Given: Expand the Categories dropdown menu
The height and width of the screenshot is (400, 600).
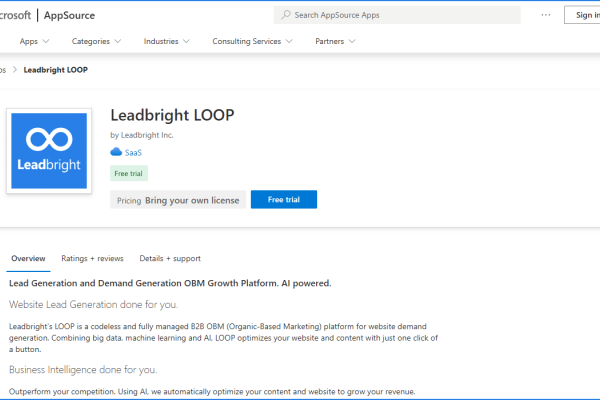Looking at the screenshot, I should (x=96, y=41).
